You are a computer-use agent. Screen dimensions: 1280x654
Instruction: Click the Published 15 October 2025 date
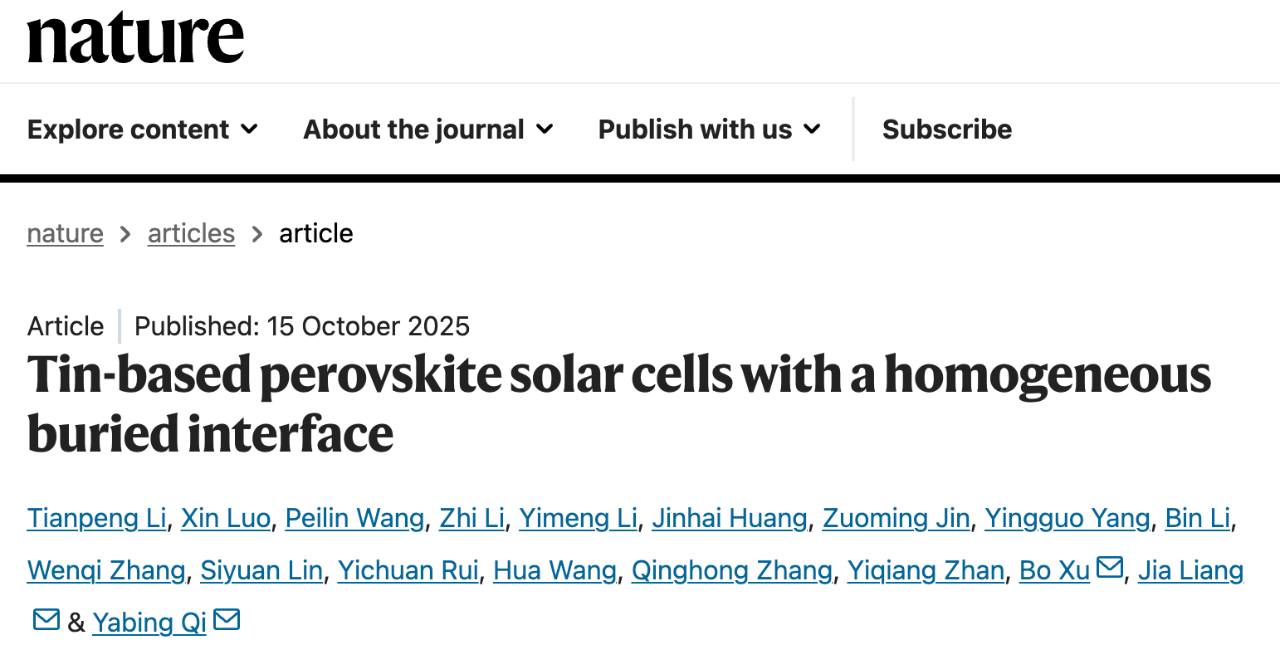click(x=302, y=326)
